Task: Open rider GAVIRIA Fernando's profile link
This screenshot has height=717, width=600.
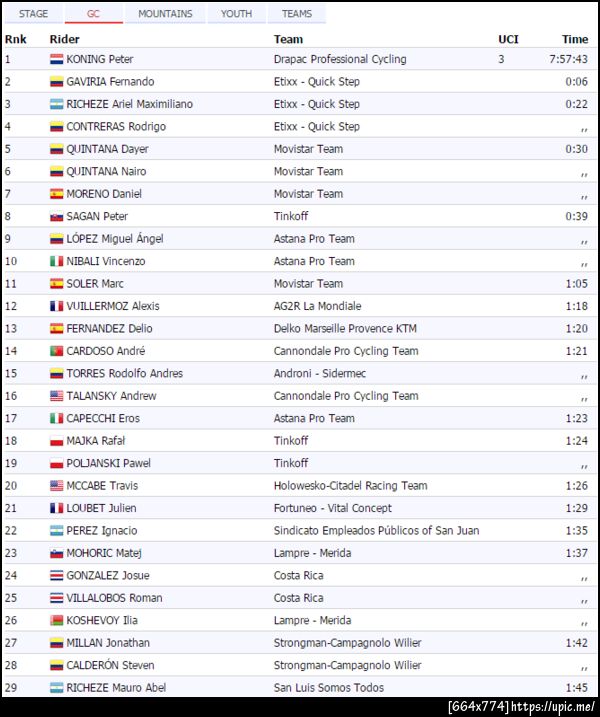Action: tap(110, 82)
